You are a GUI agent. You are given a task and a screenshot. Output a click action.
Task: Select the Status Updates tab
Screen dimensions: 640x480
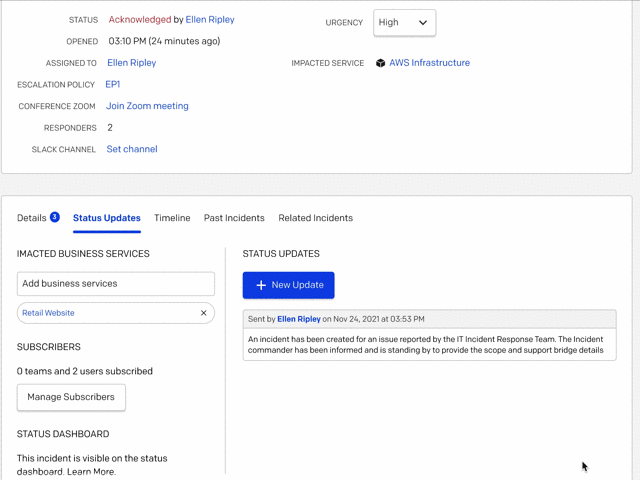click(x=107, y=218)
